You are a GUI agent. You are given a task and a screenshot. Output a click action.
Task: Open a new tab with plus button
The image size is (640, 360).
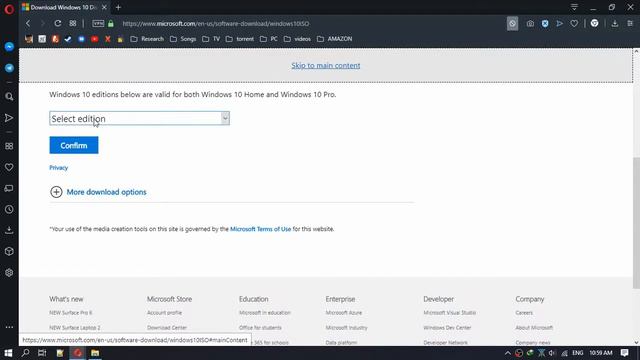pyautogui.click(x=118, y=7)
